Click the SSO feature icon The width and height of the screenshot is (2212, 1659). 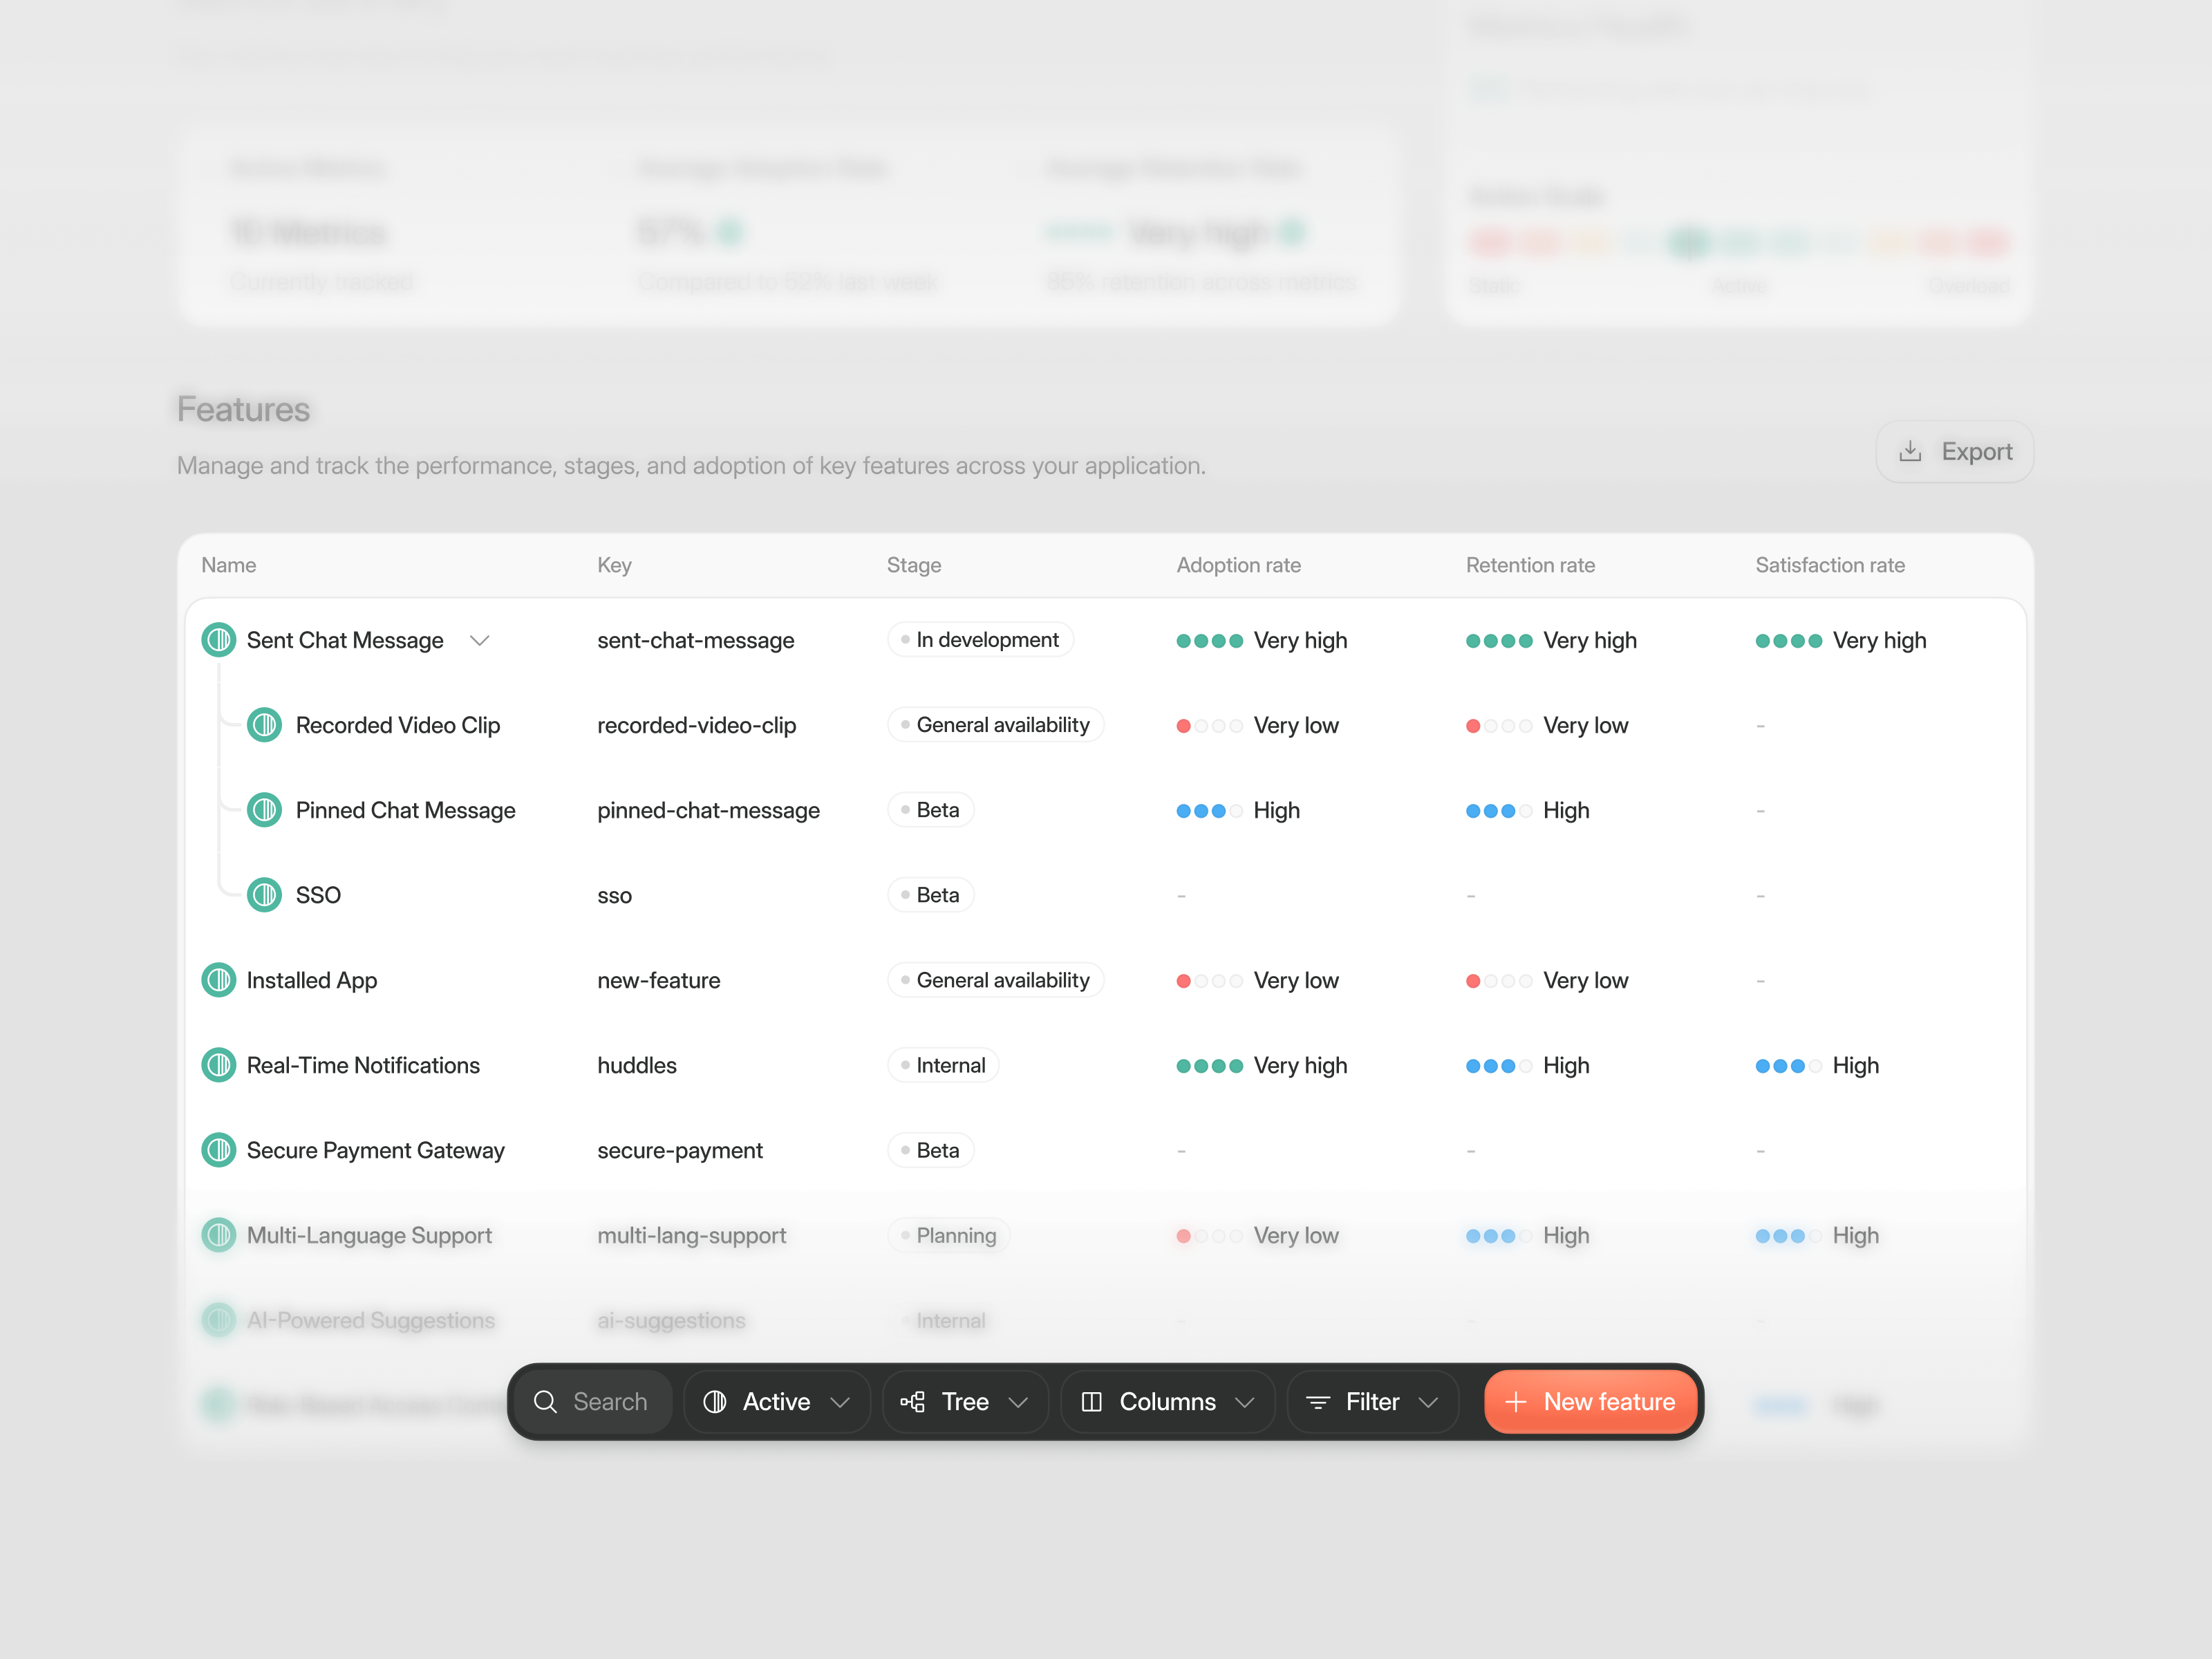click(x=264, y=895)
